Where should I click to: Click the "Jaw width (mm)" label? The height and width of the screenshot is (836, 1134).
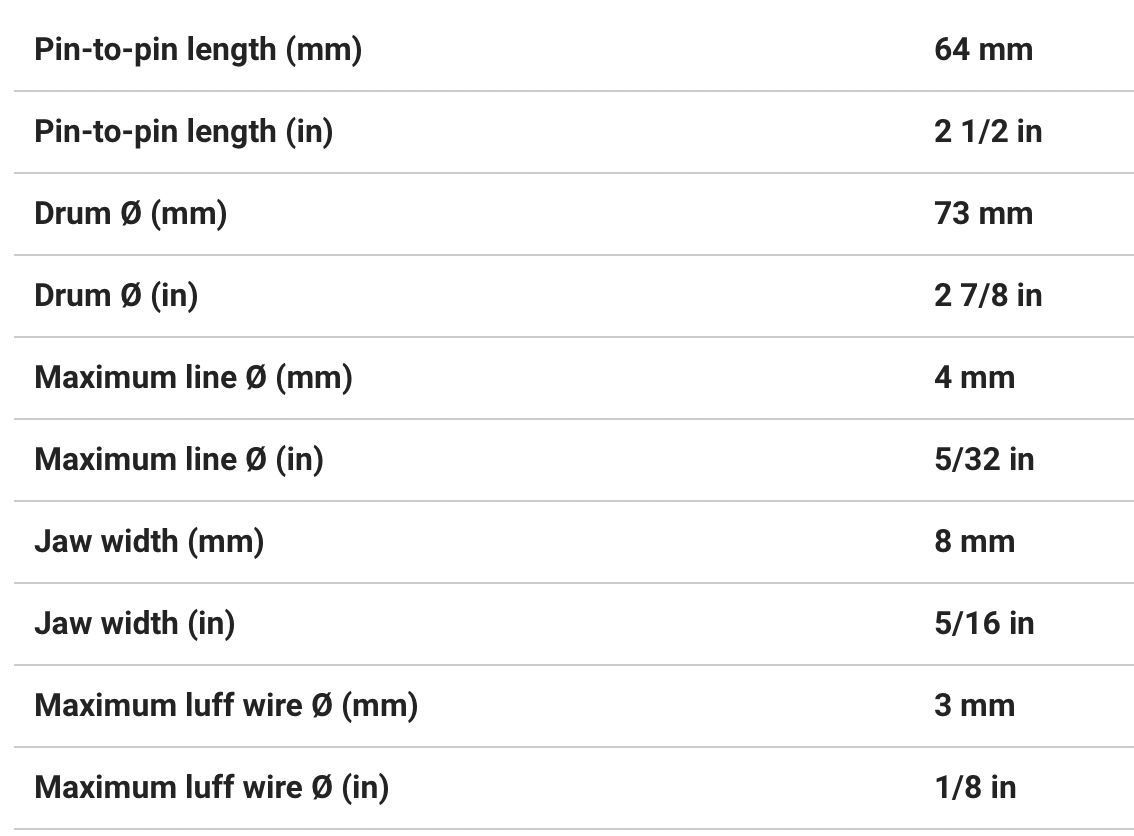pos(149,541)
